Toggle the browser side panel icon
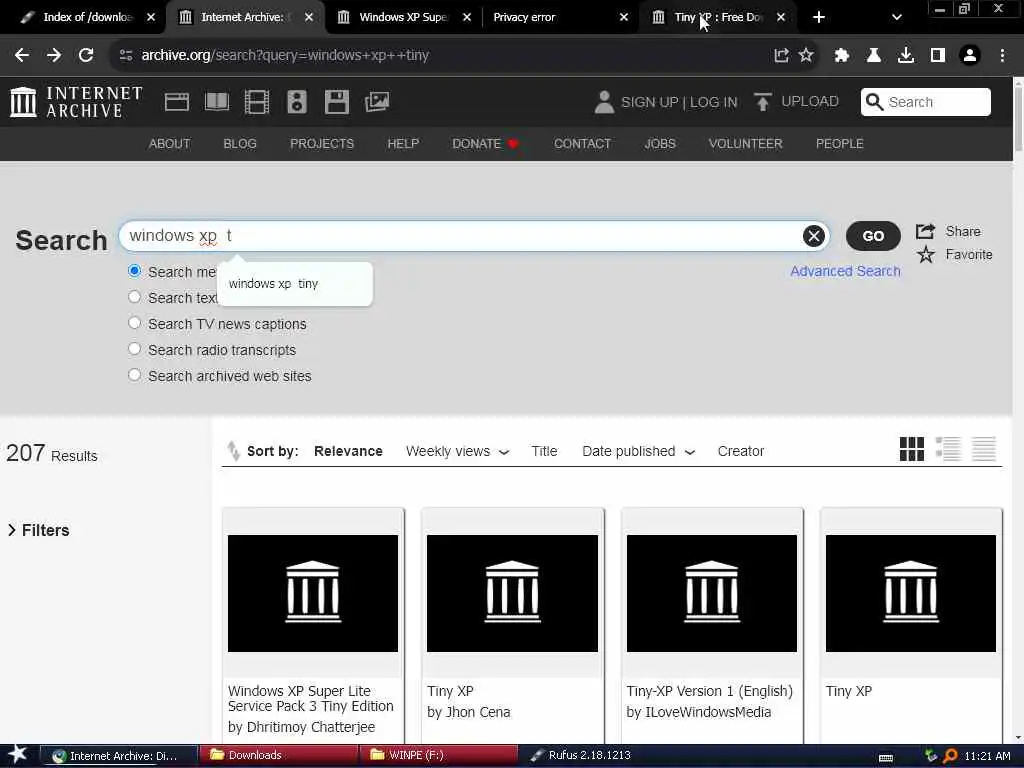The width and height of the screenshot is (1024, 768). (x=938, y=56)
